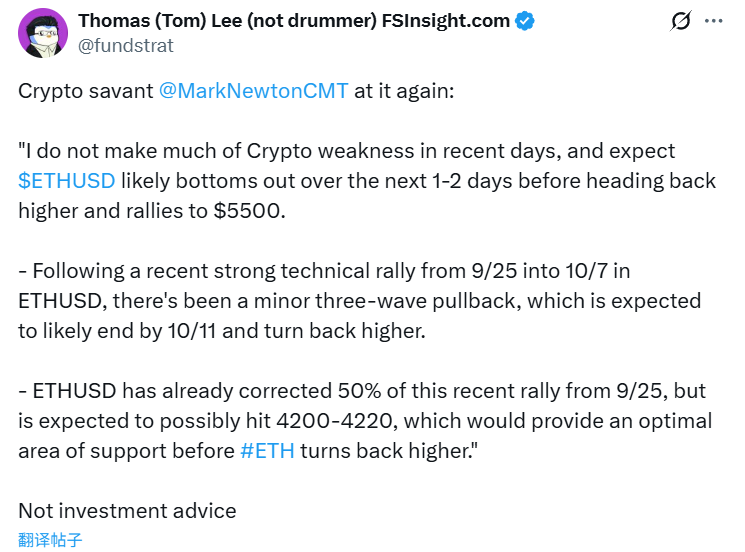Click the Grok icon beside the tweet header
The width and height of the screenshot is (745, 552).
click(x=681, y=21)
